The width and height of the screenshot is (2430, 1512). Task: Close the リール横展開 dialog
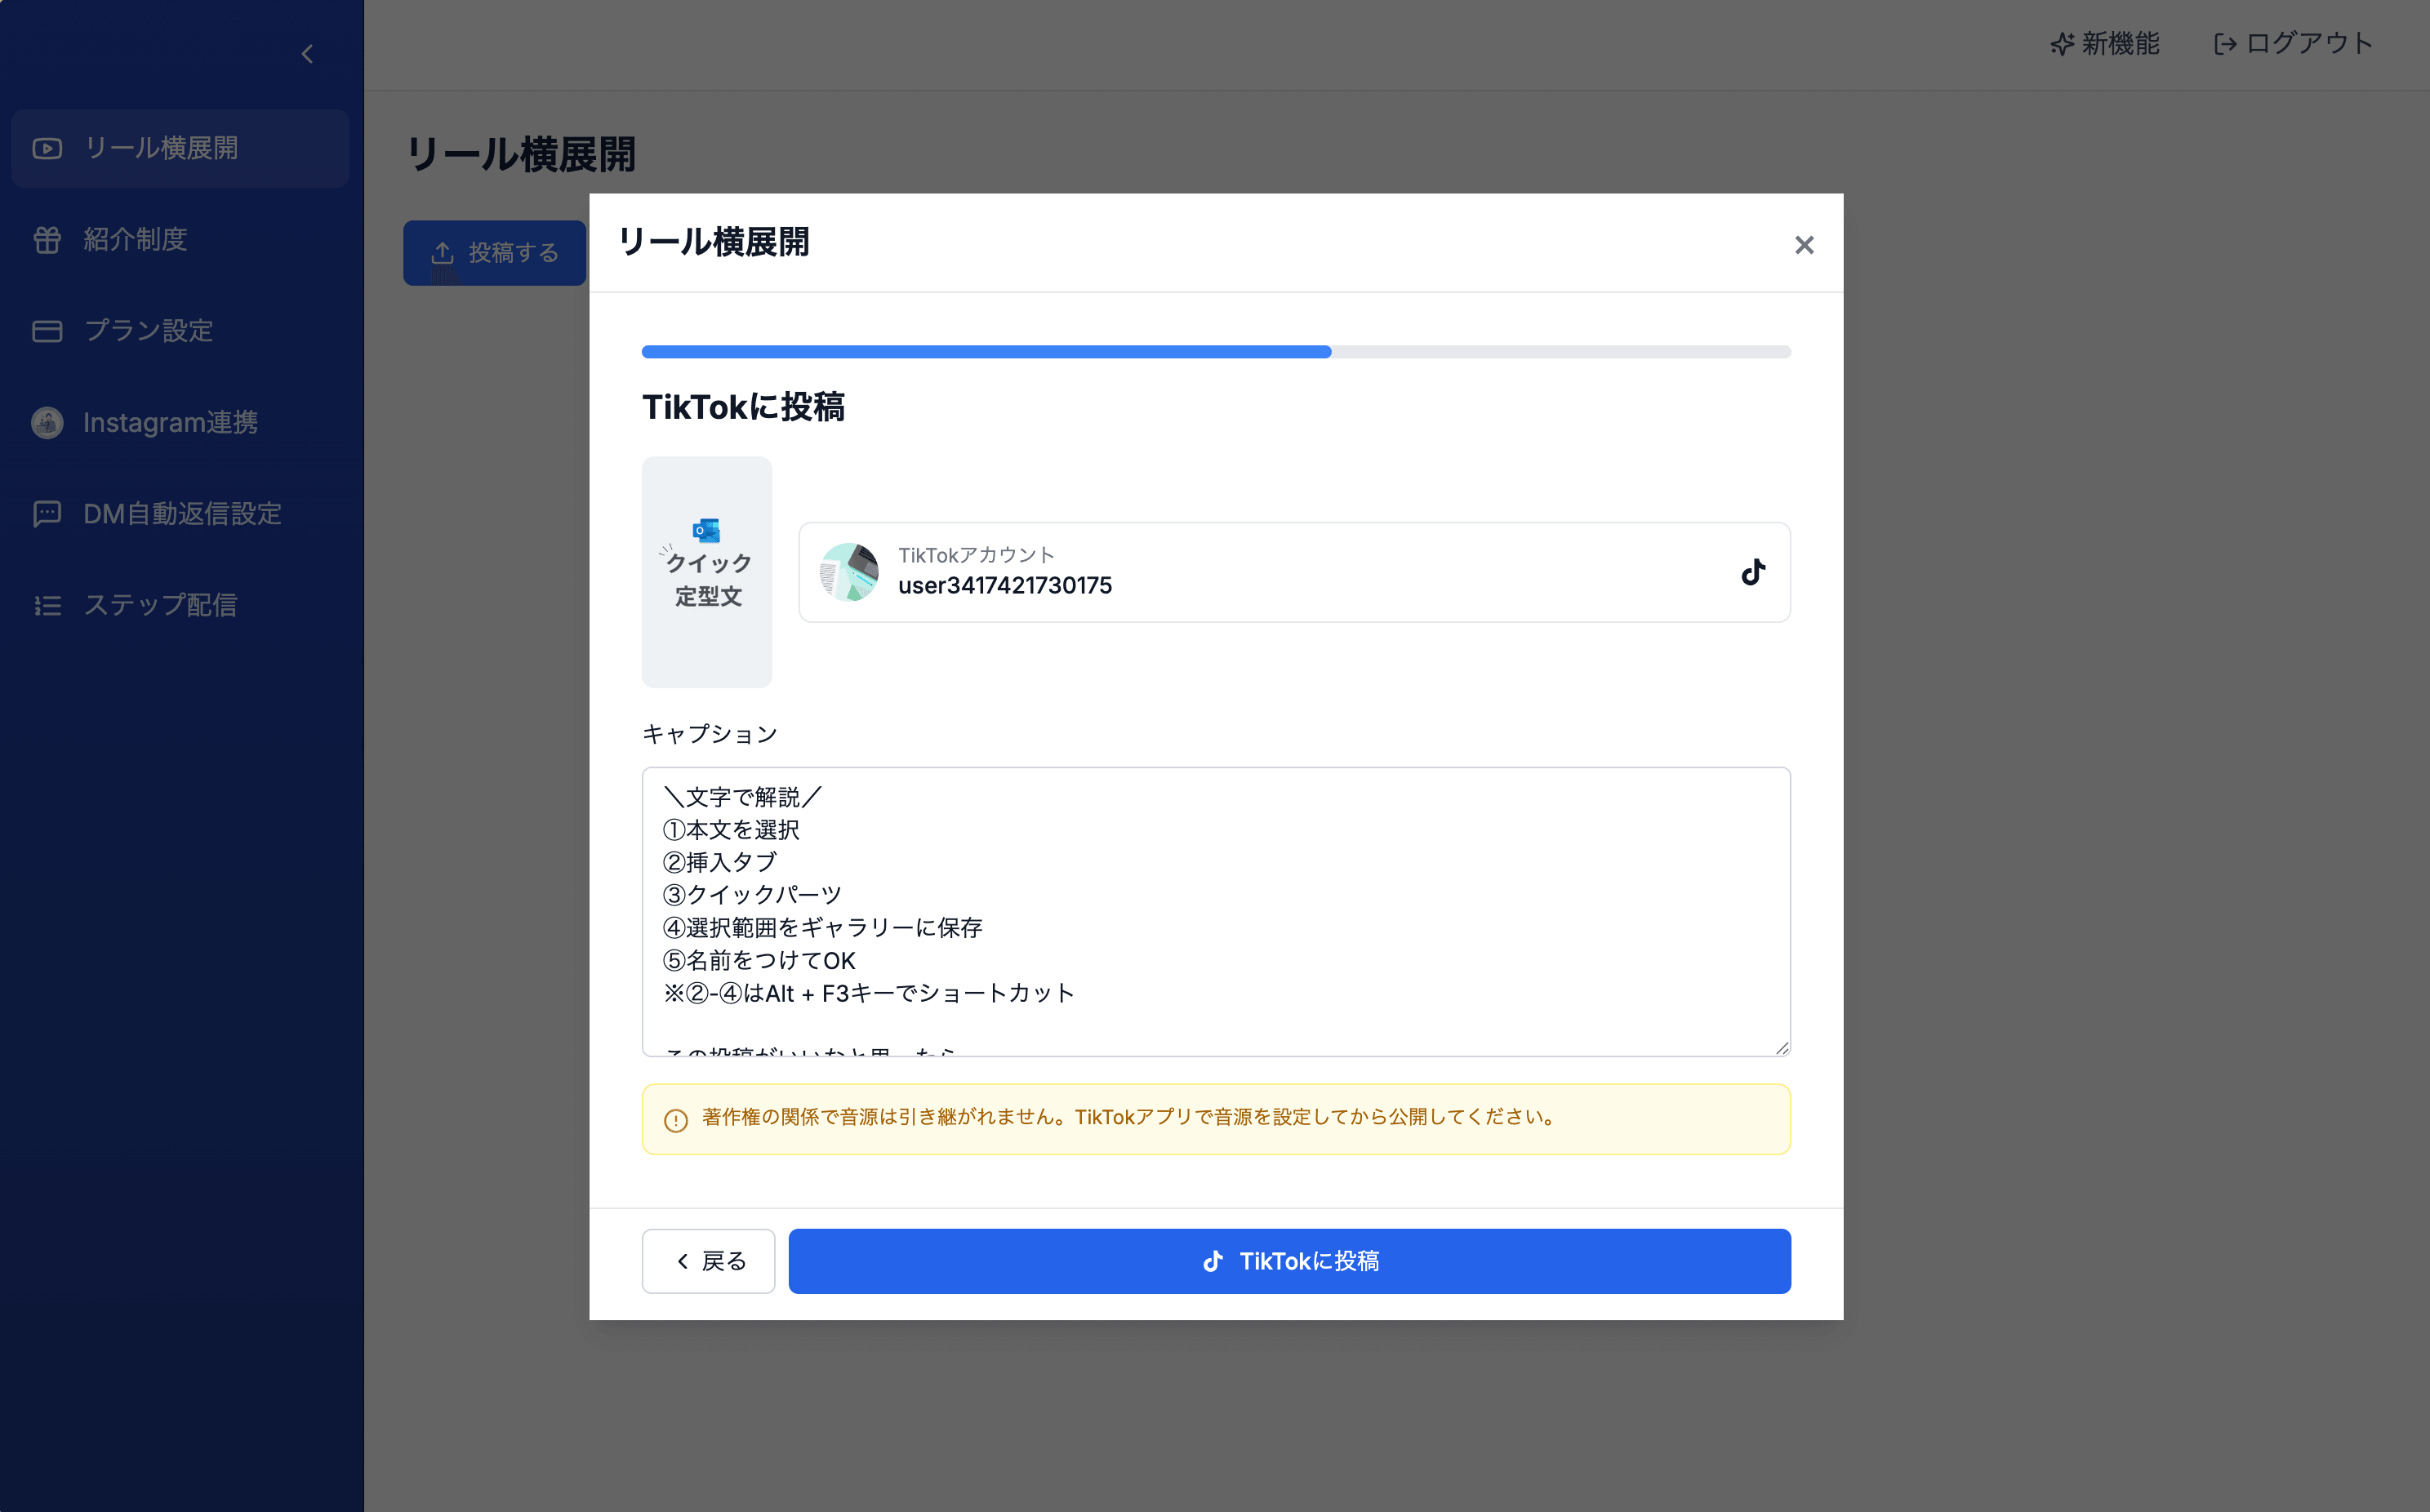tap(1804, 245)
